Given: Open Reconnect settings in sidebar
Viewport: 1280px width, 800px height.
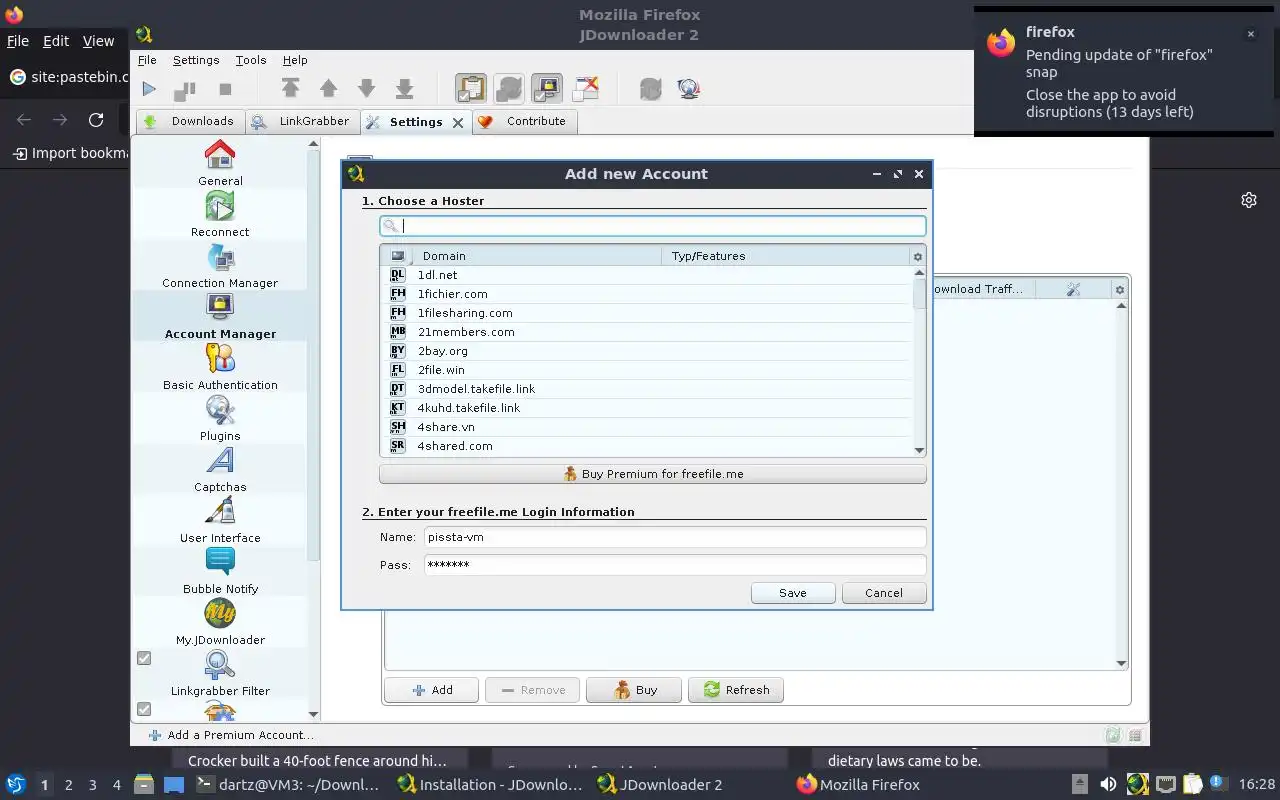Looking at the screenshot, I should pos(220,214).
